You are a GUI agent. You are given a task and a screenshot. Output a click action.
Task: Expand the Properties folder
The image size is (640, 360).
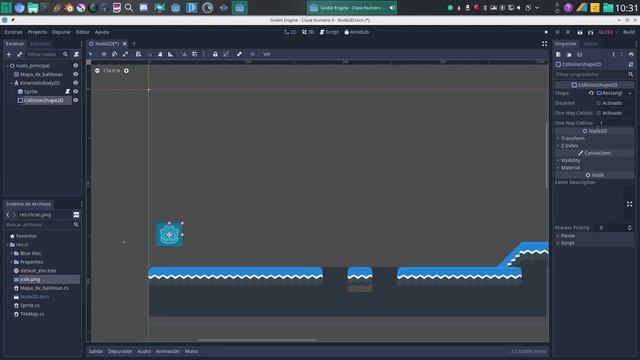pos(11,262)
